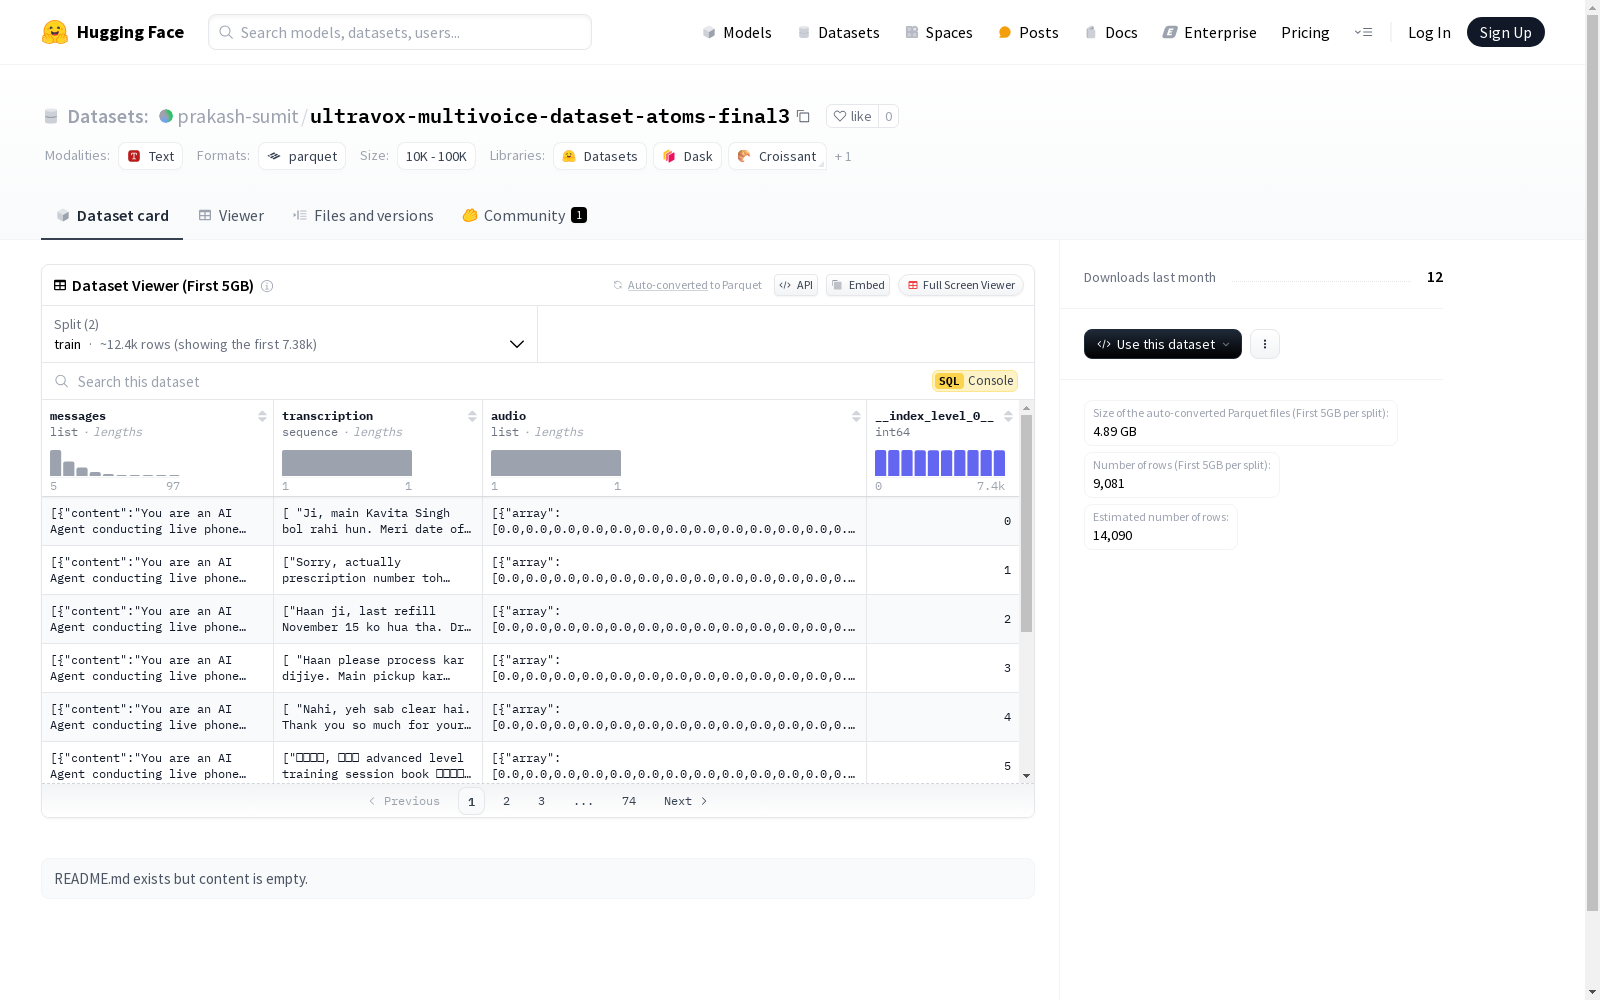Viewport: 1600px width, 1000px height.
Task: Click the transcription lengths histogram bar
Action: [x=347, y=463]
